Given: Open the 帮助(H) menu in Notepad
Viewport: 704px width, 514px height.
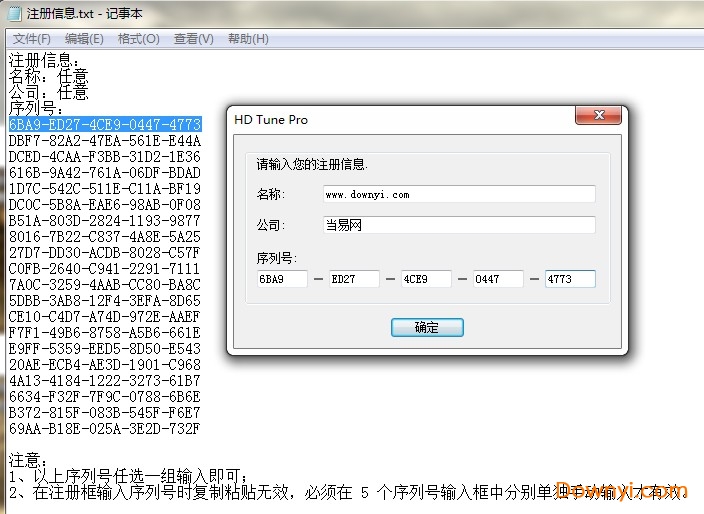Looking at the screenshot, I should [x=248, y=39].
